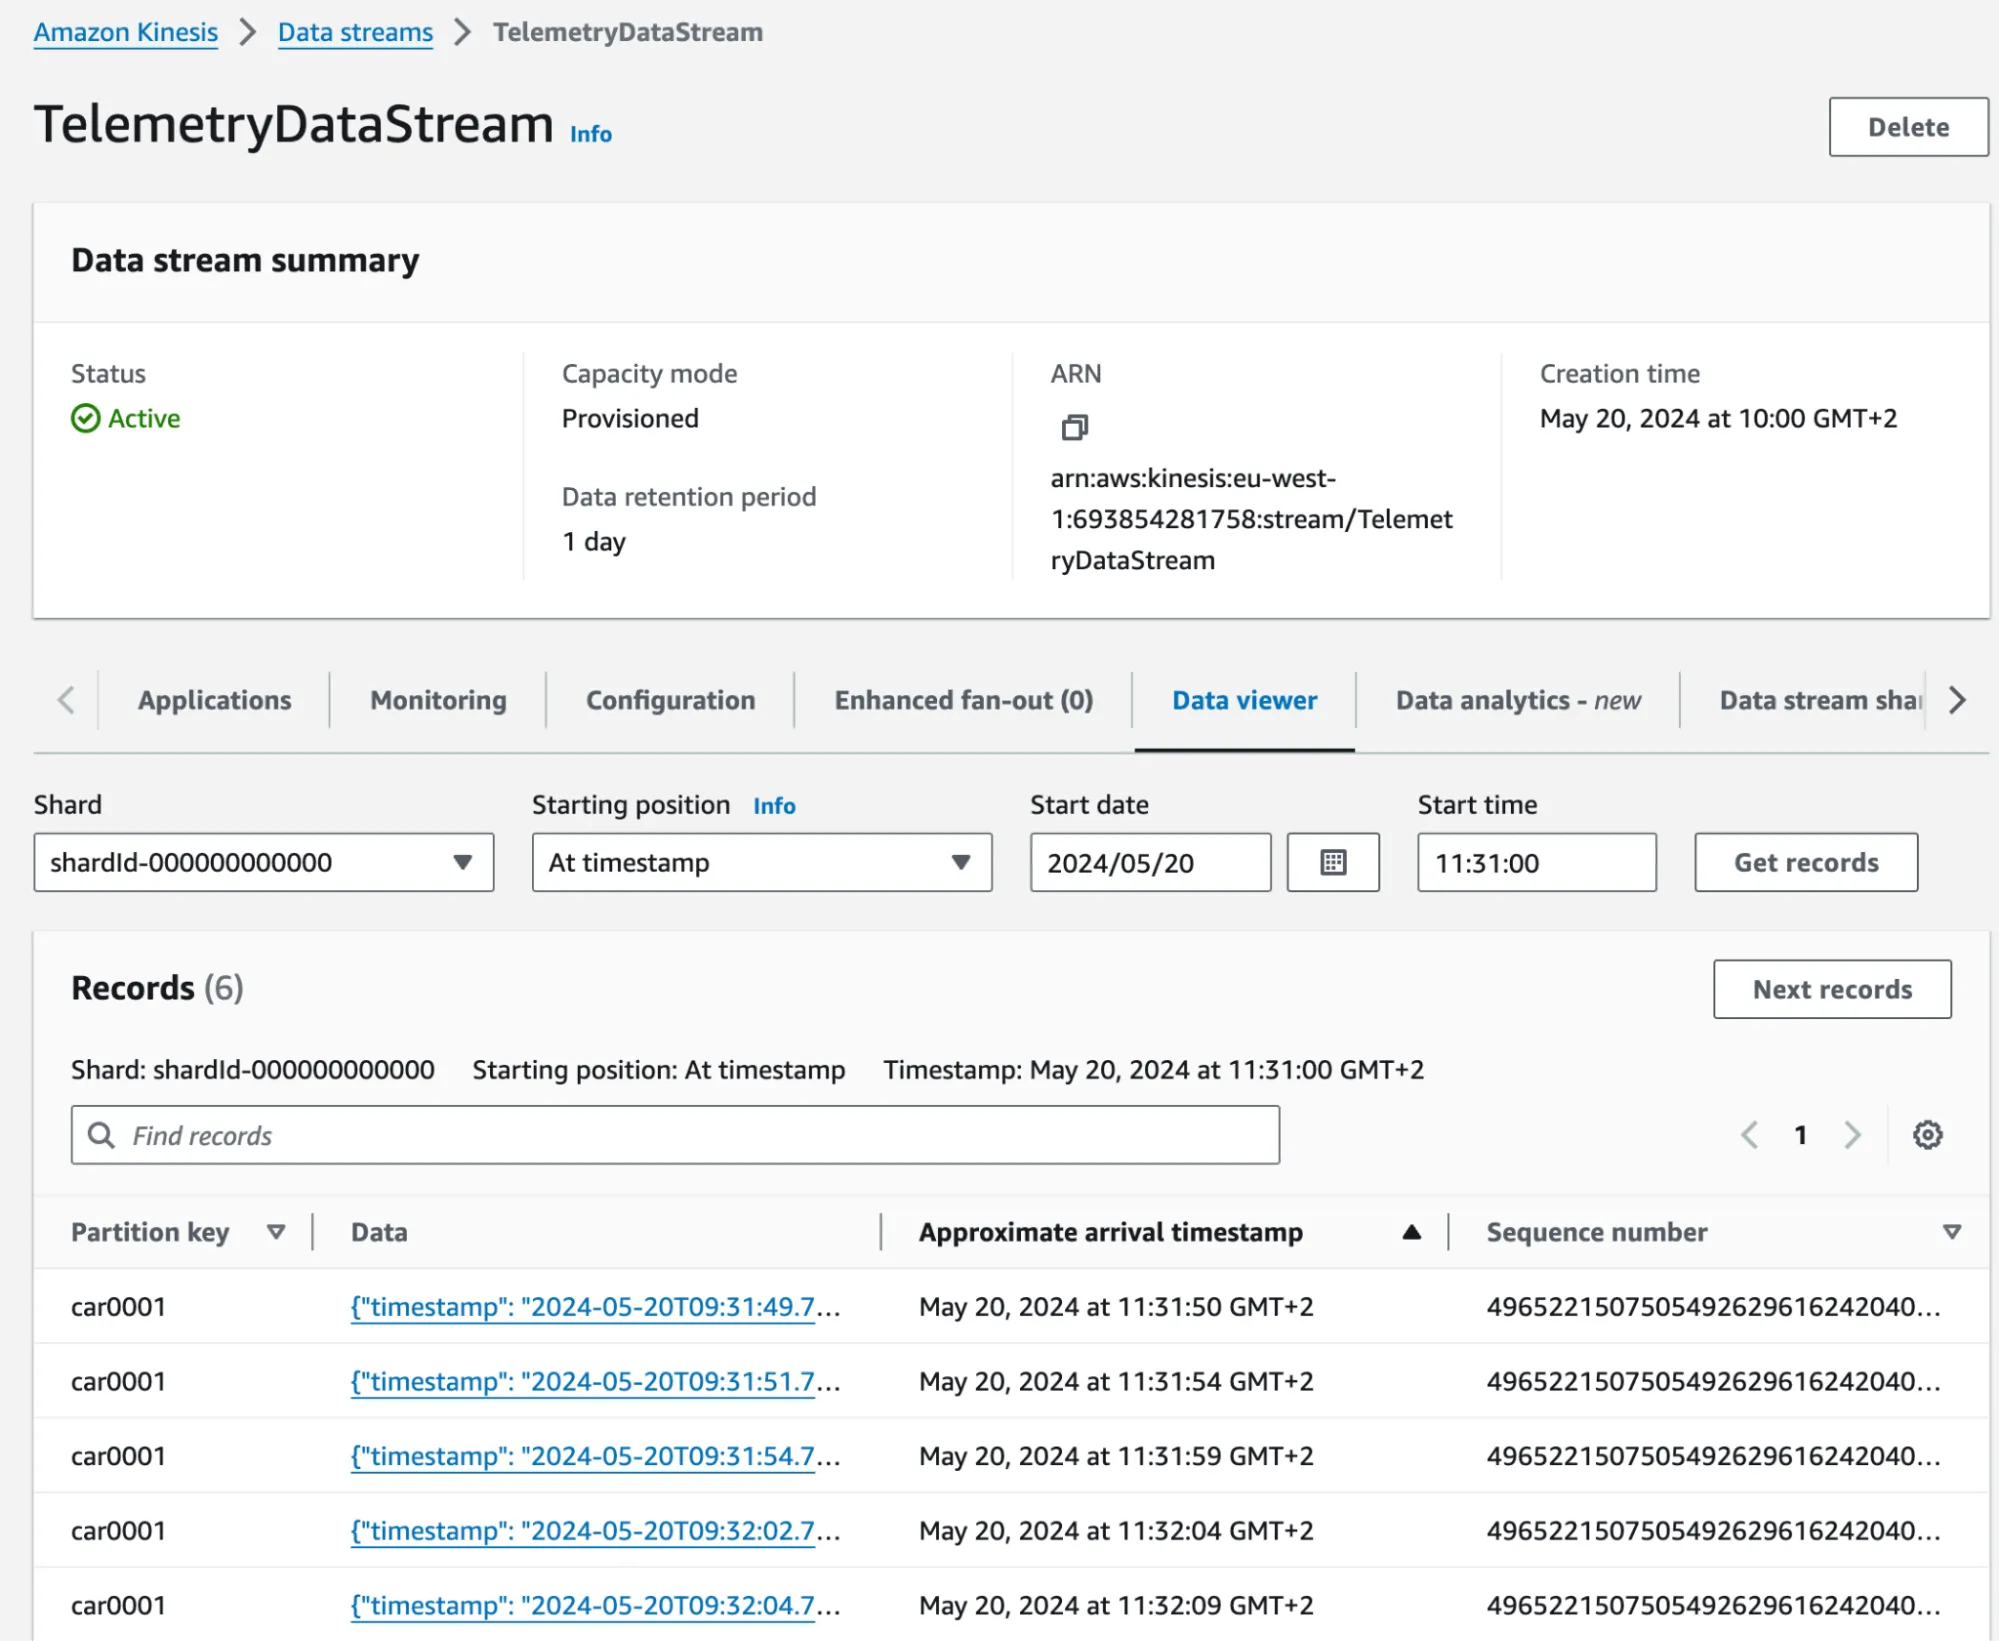Click the ARN text arn:aws:kinesis:eu-west-1
This screenshot has width=1999, height=1641.
point(1251,519)
